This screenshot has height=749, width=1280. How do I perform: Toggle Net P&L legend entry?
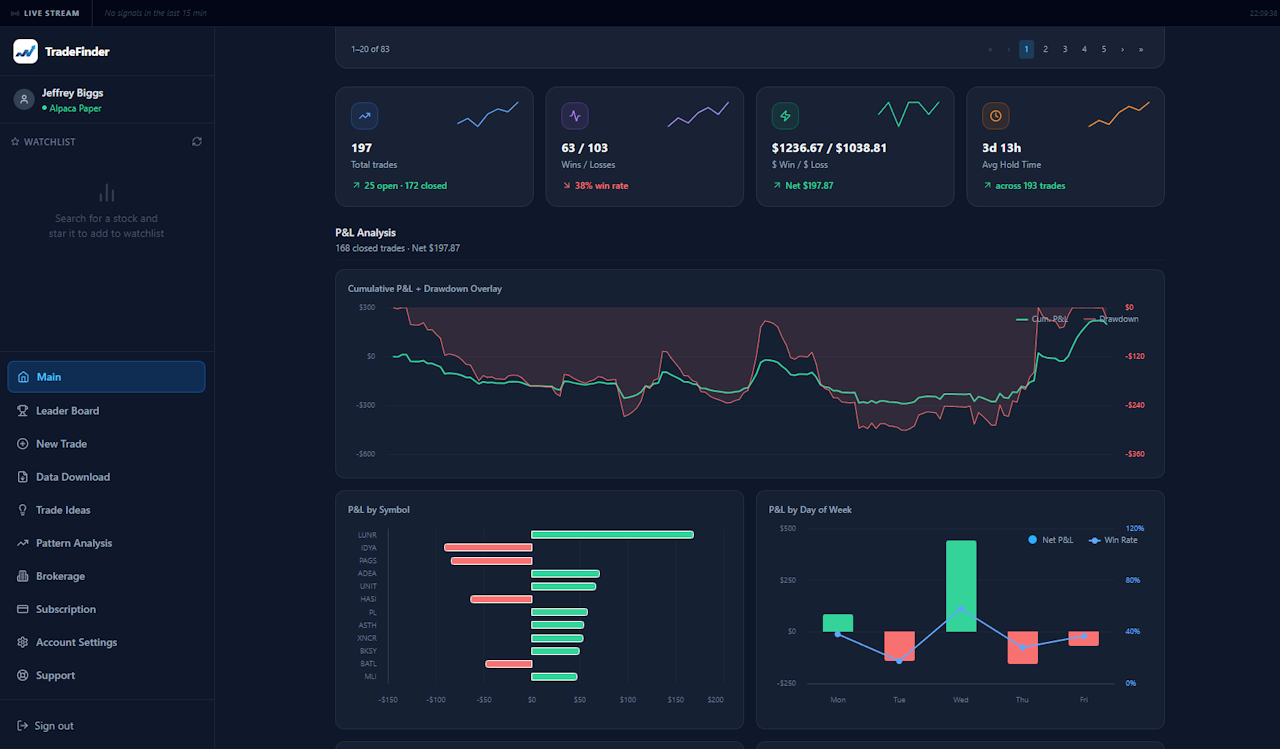[1050, 540]
